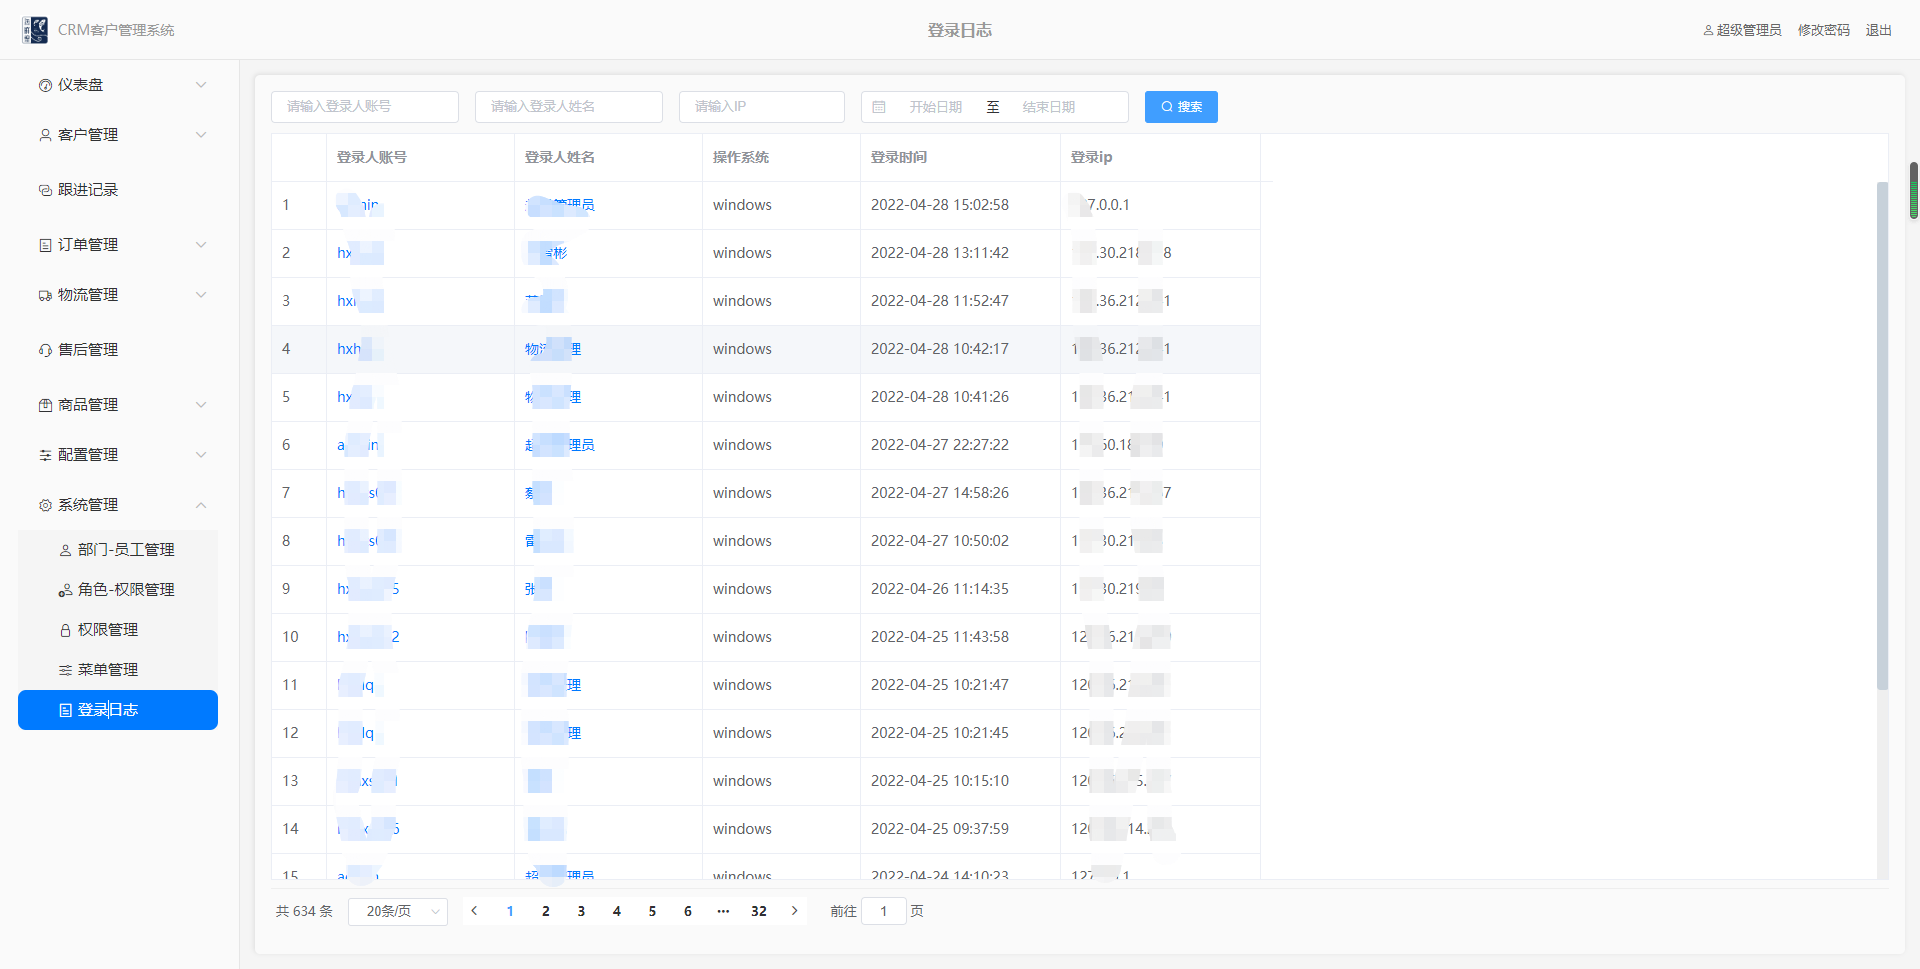Go to page 3
Image resolution: width=1920 pixels, height=969 pixels.
coord(581,911)
